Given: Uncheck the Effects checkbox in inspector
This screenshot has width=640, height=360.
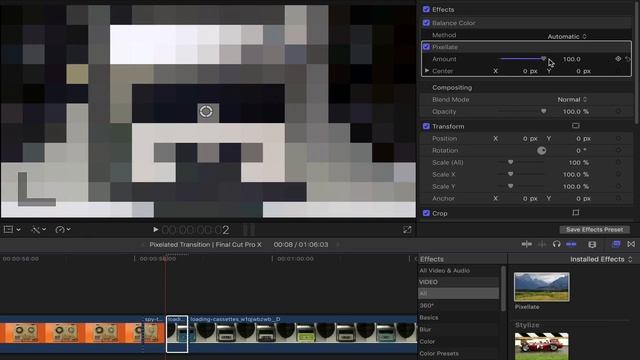Looking at the screenshot, I should [426, 9].
